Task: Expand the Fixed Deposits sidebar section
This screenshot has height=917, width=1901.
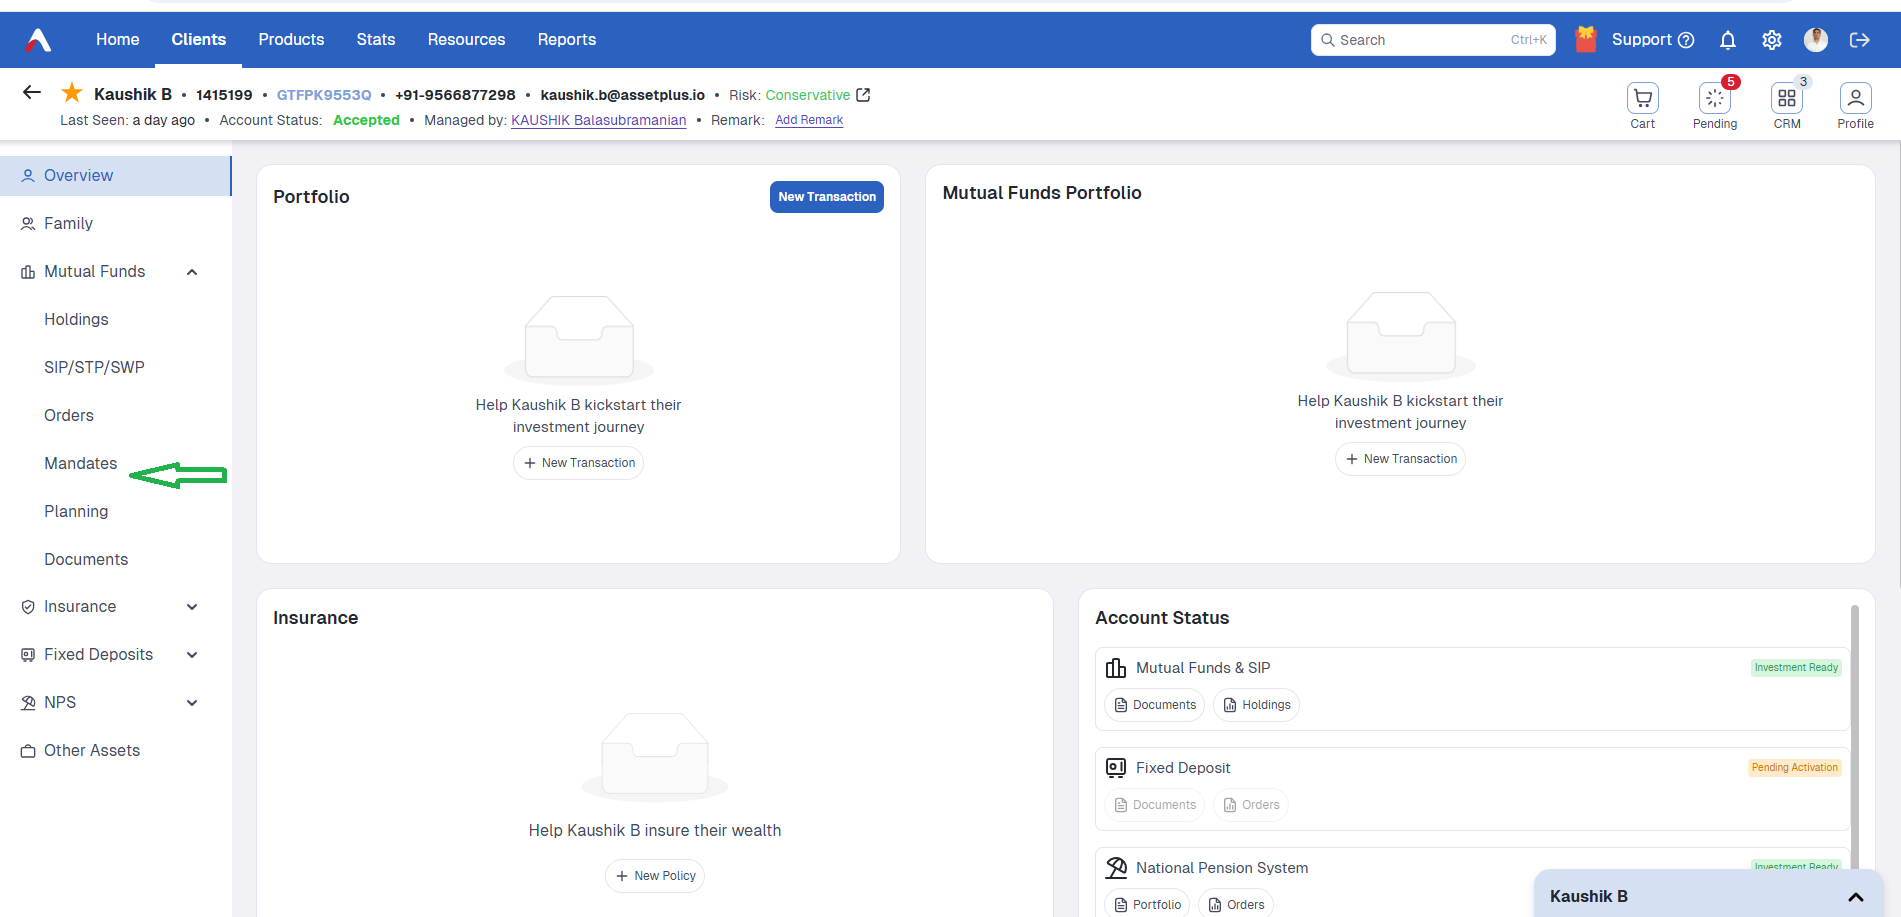Action: click(192, 655)
